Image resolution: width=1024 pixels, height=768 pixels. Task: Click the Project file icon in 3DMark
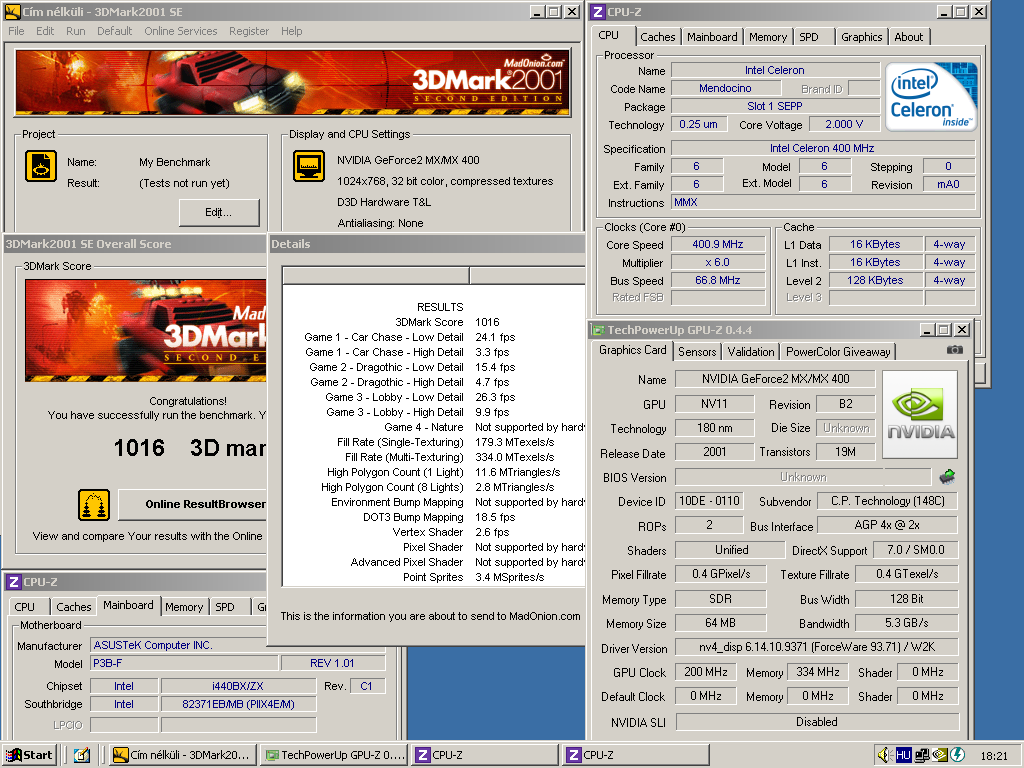click(x=40, y=165)
